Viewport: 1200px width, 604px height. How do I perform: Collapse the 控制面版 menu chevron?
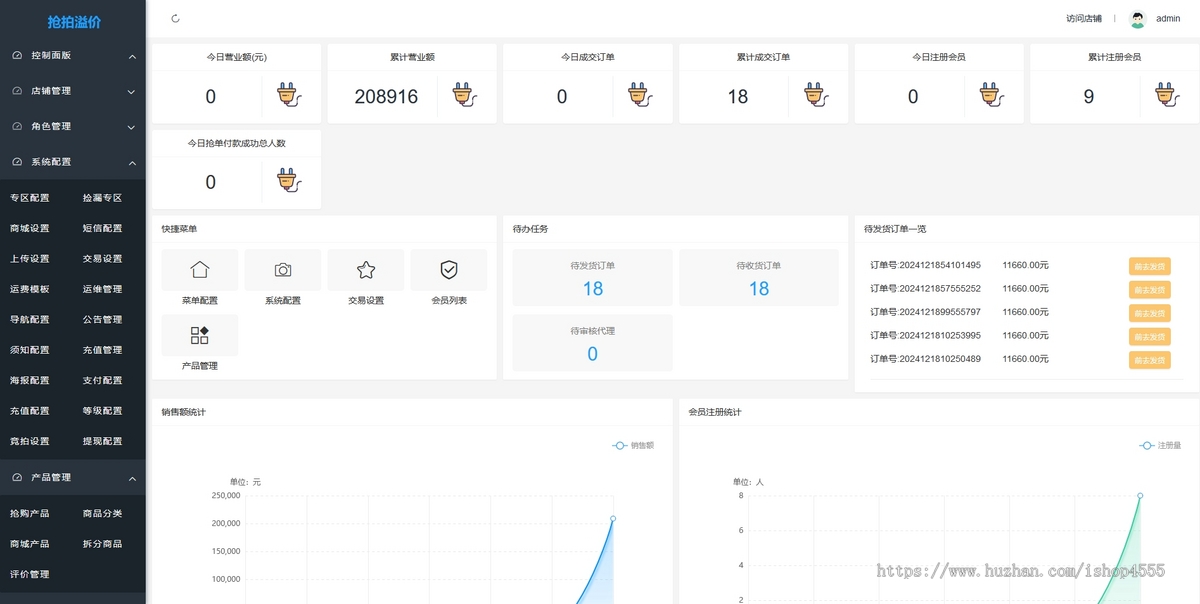(x=132, y=57)
